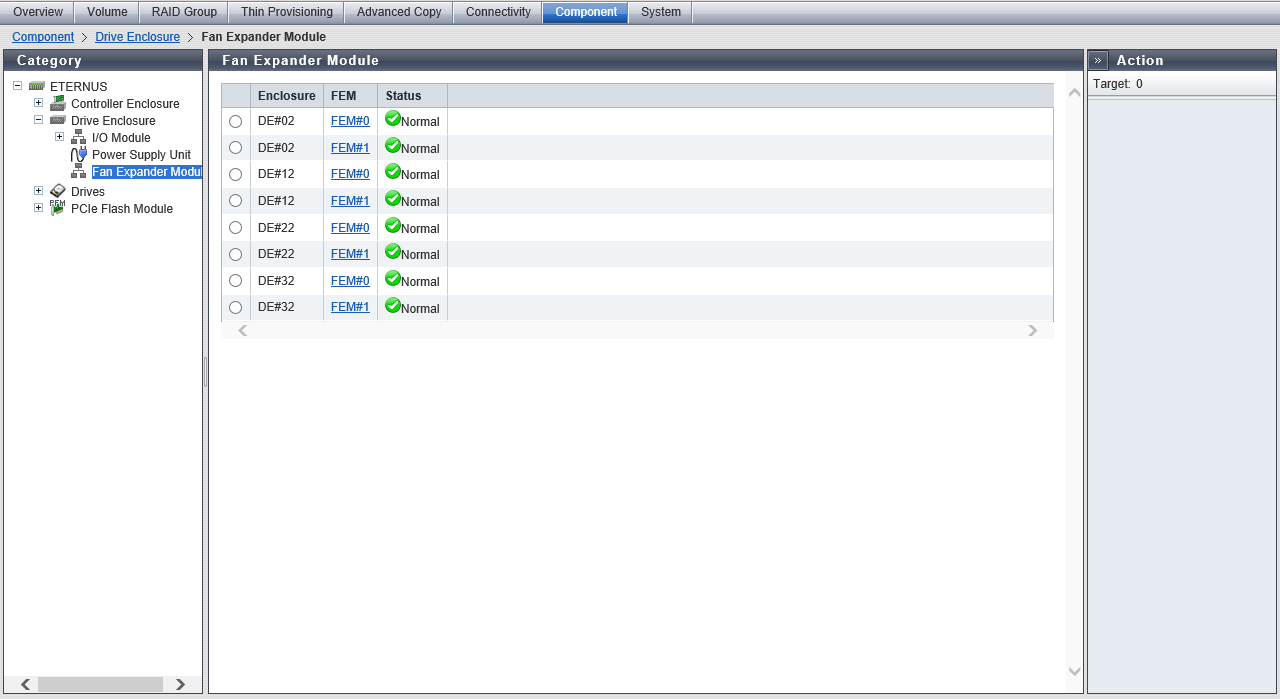Image resolution: width=1280 pixels, height=699 pixels.
Task: Collapse the Action panel with arrow icon
Action: [1098, 61]
